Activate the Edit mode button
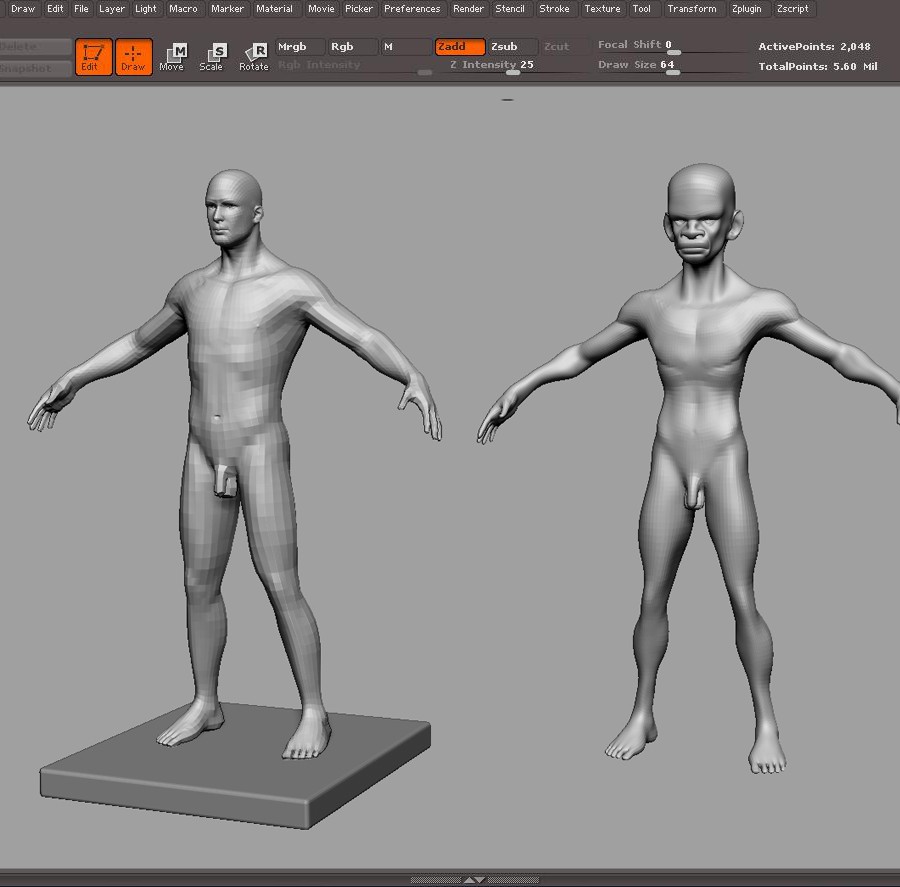This screenshot has width=900, height=887. point(93,56)
